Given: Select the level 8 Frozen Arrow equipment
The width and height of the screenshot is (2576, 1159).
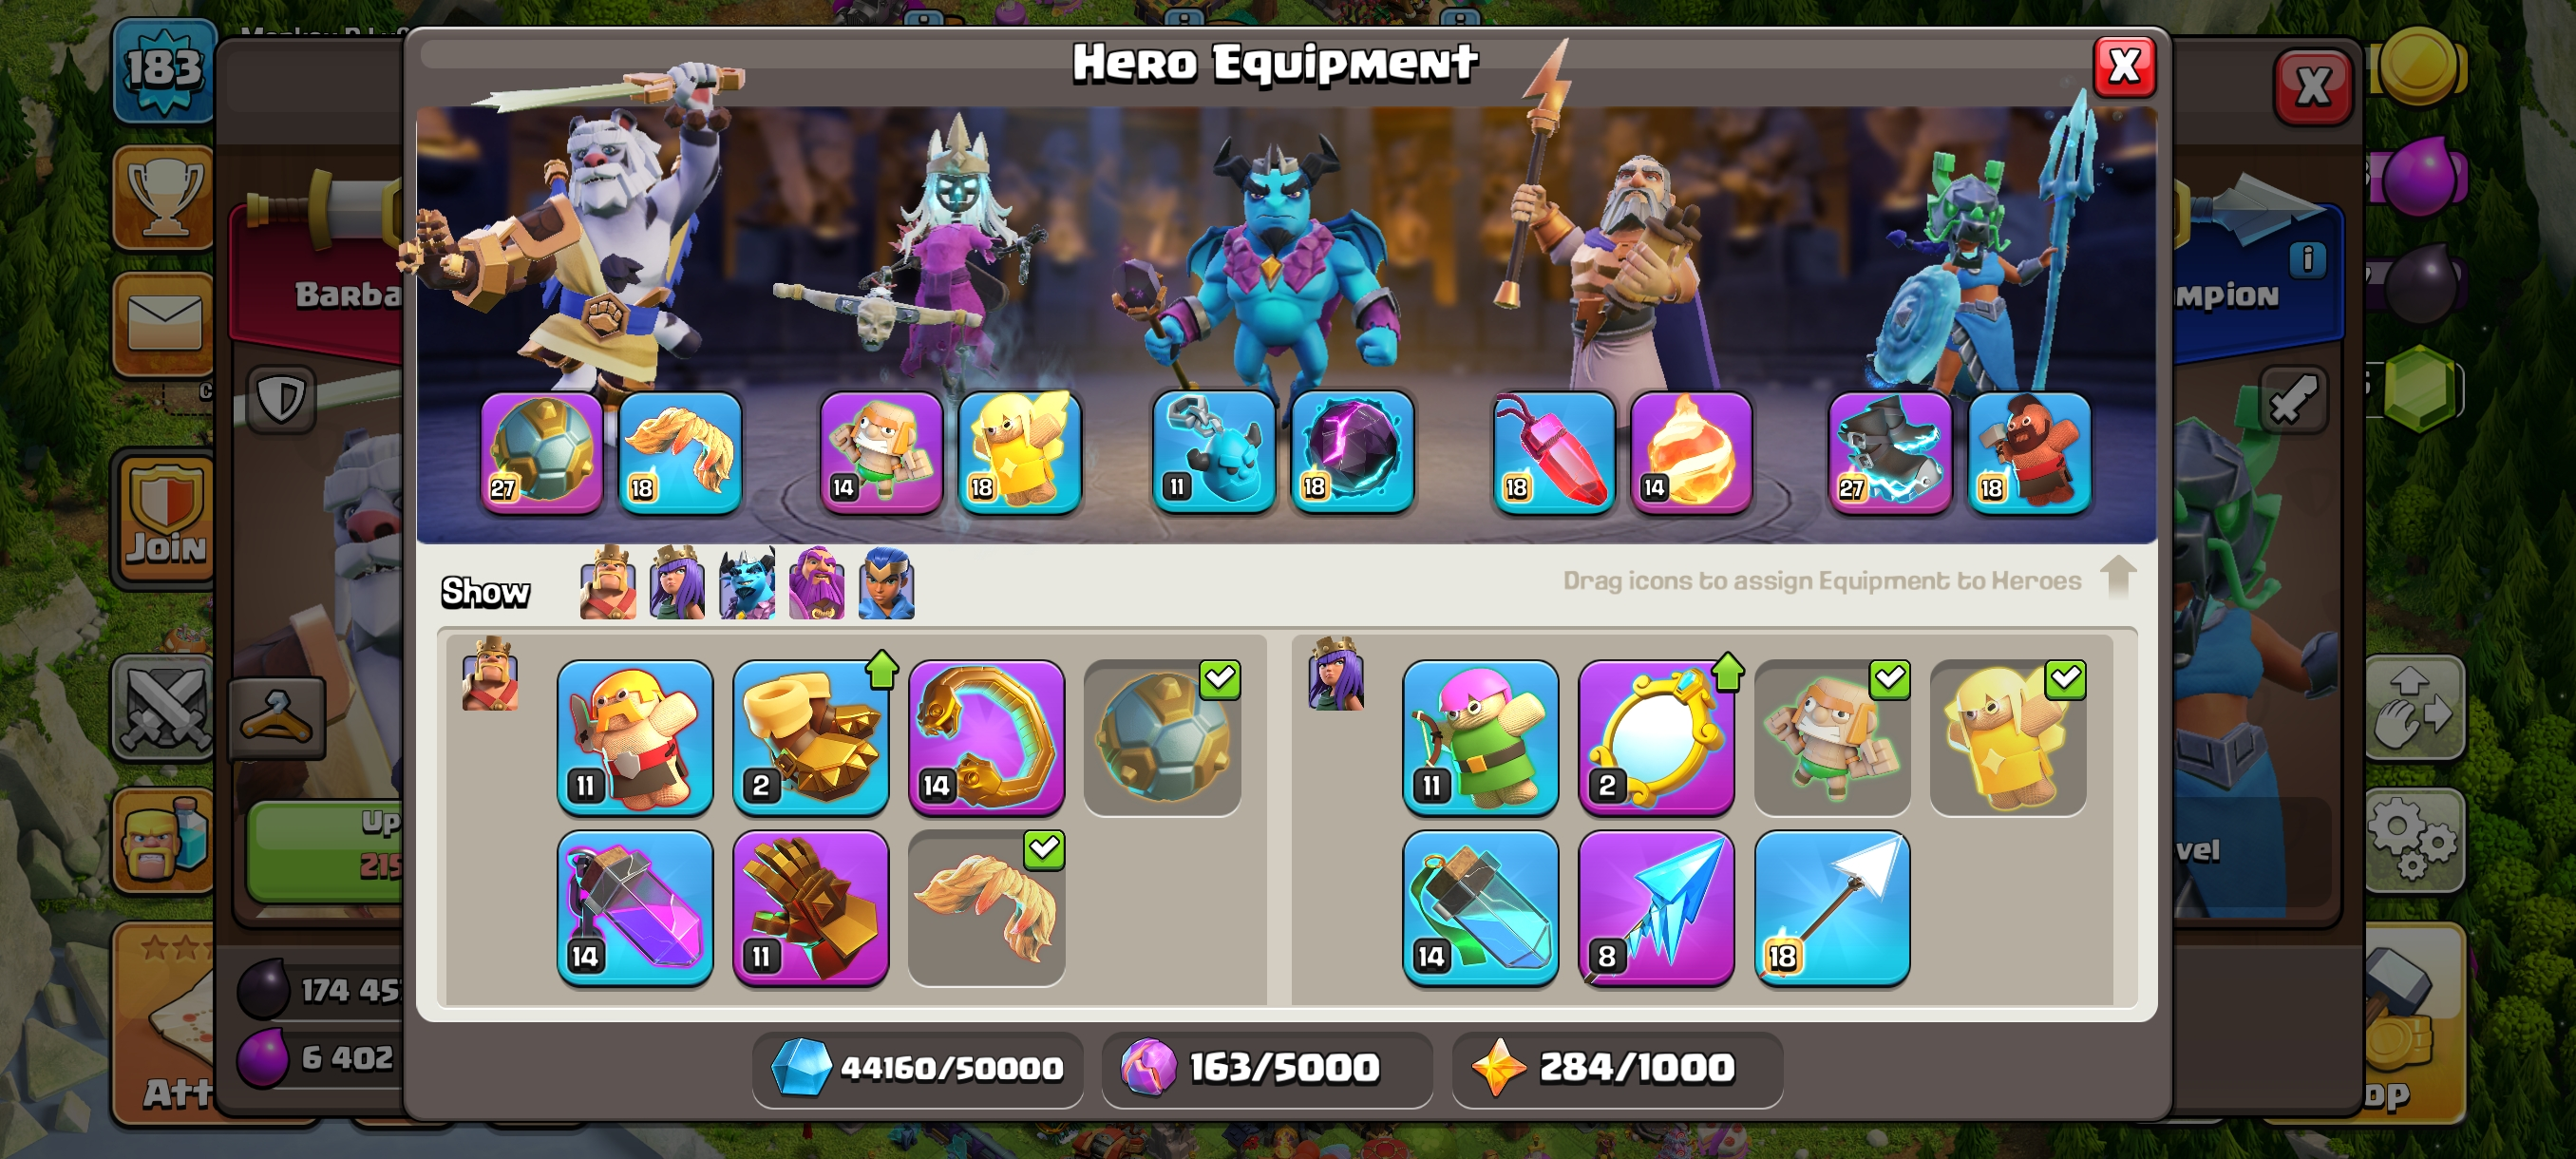Looking at the screenshot, I should pos(1656,908).
